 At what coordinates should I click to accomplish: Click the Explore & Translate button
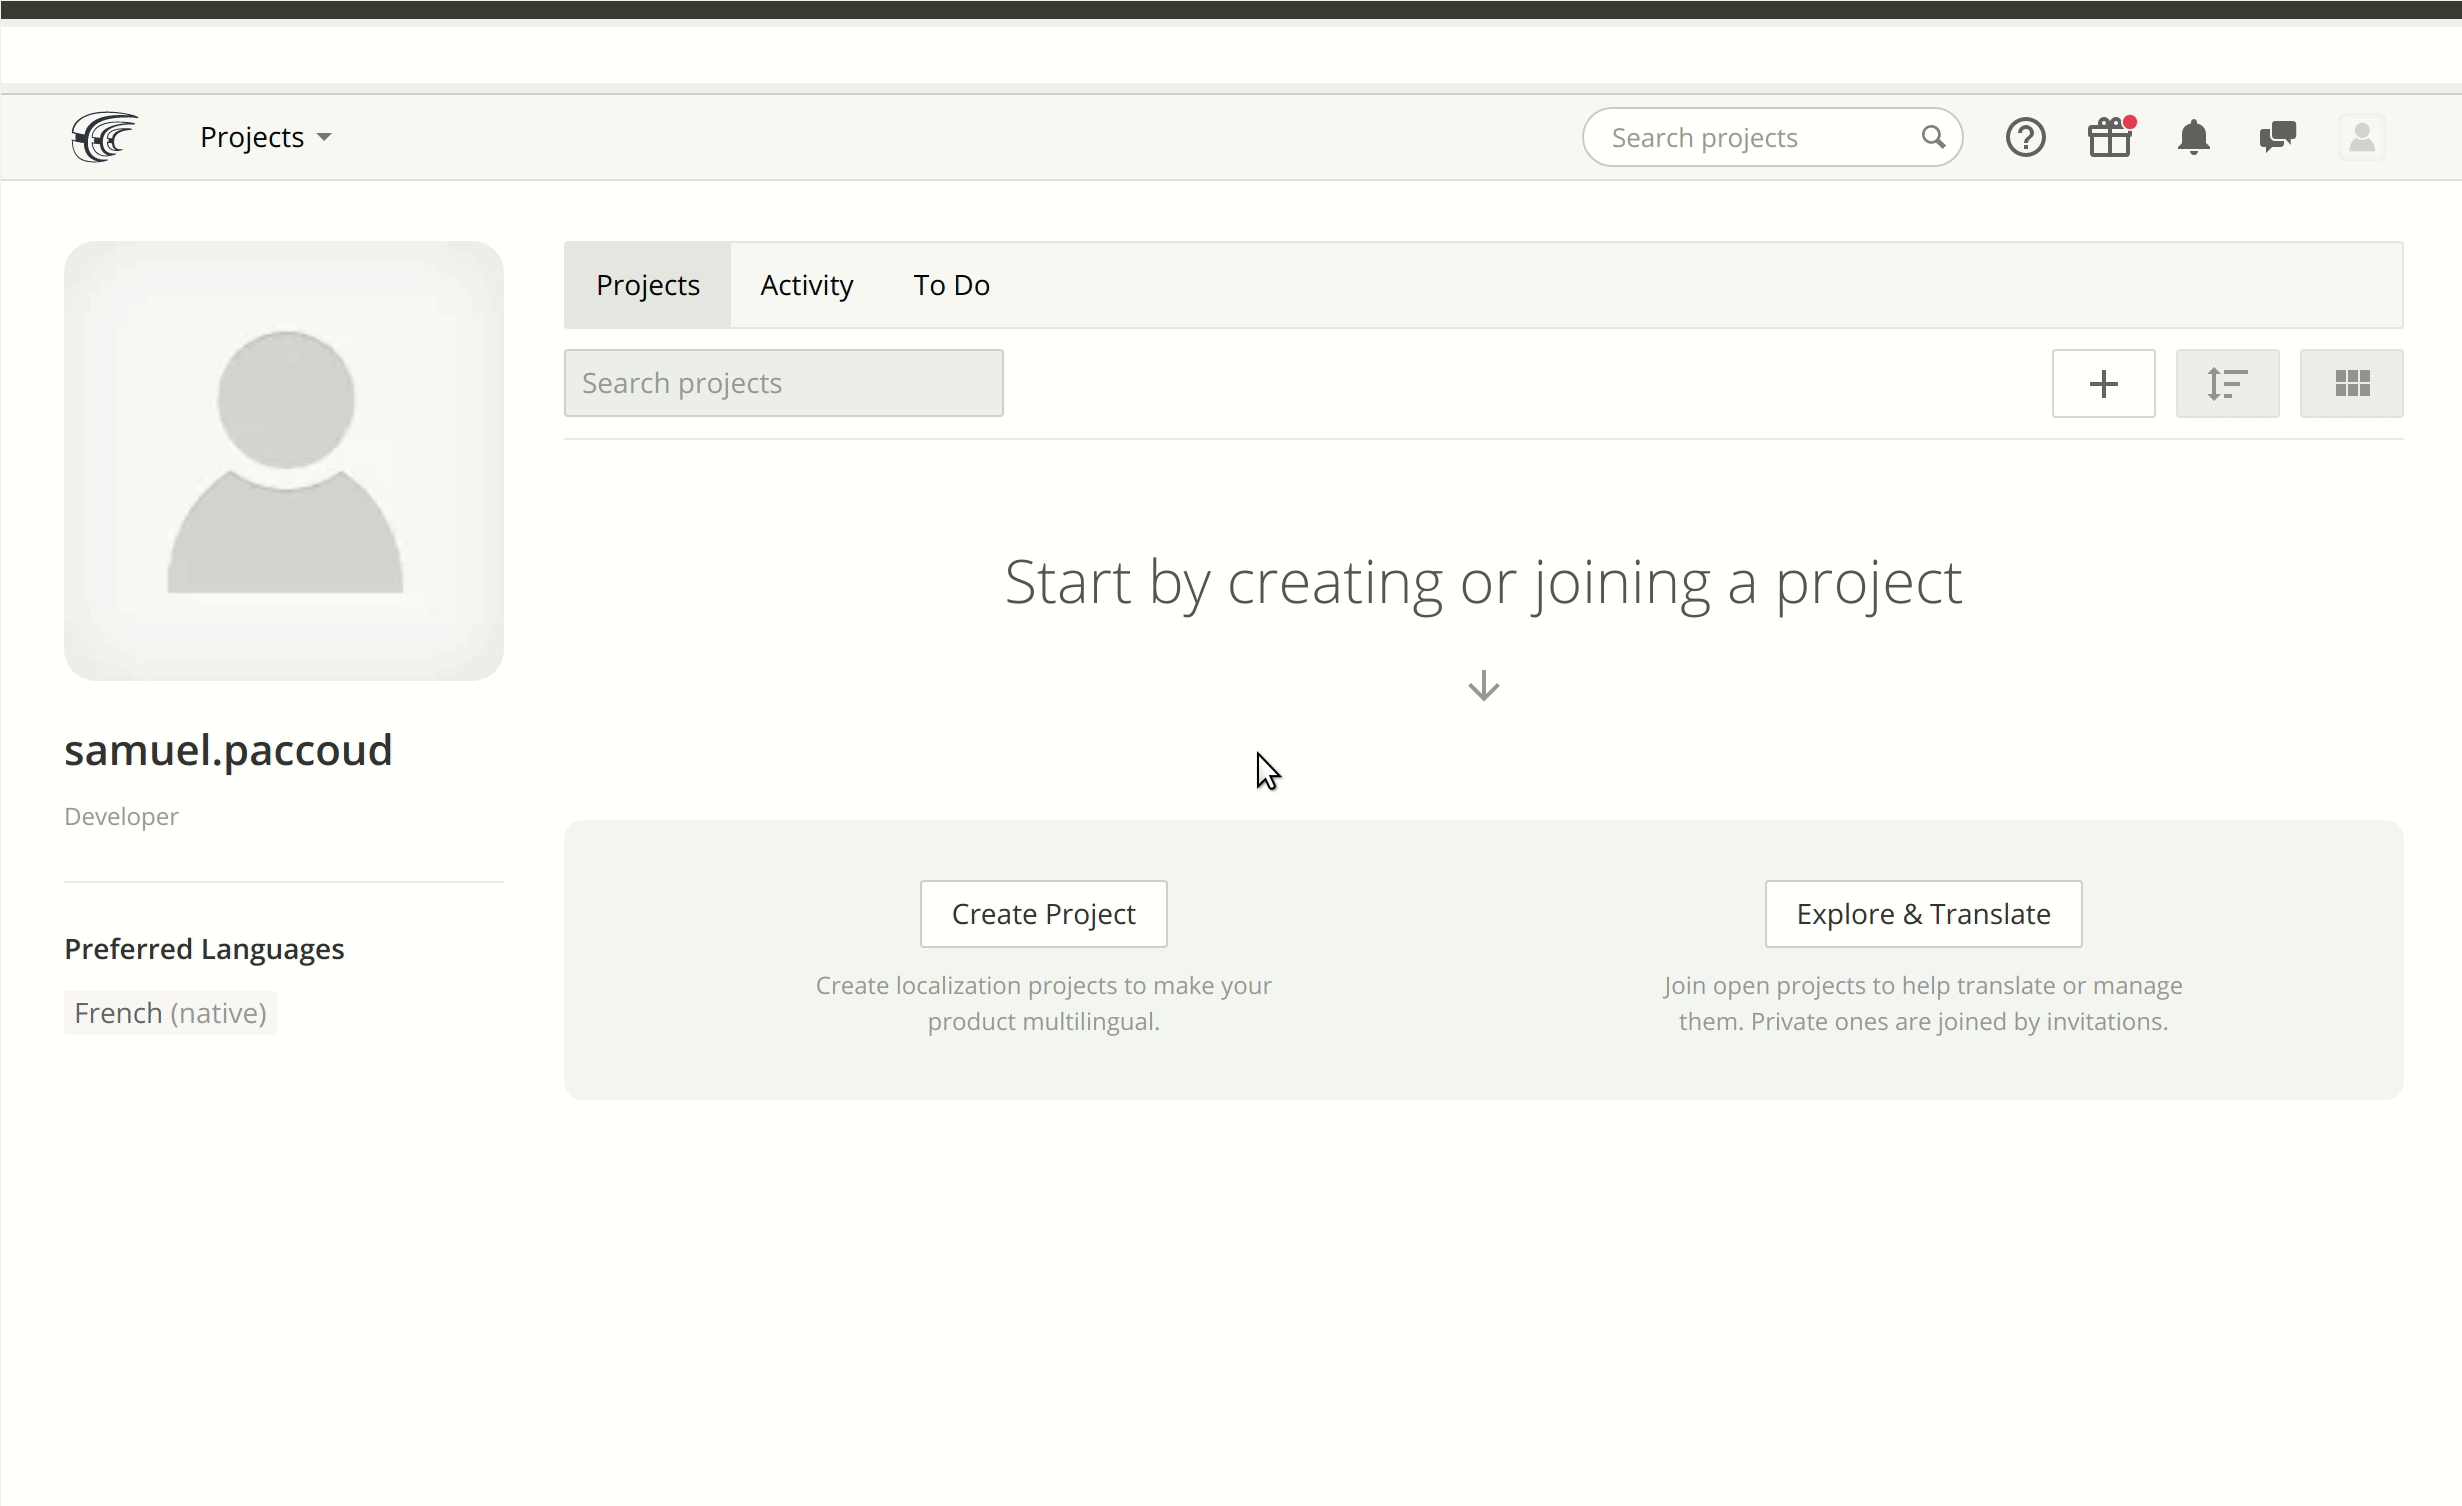tap(1922, 913)
